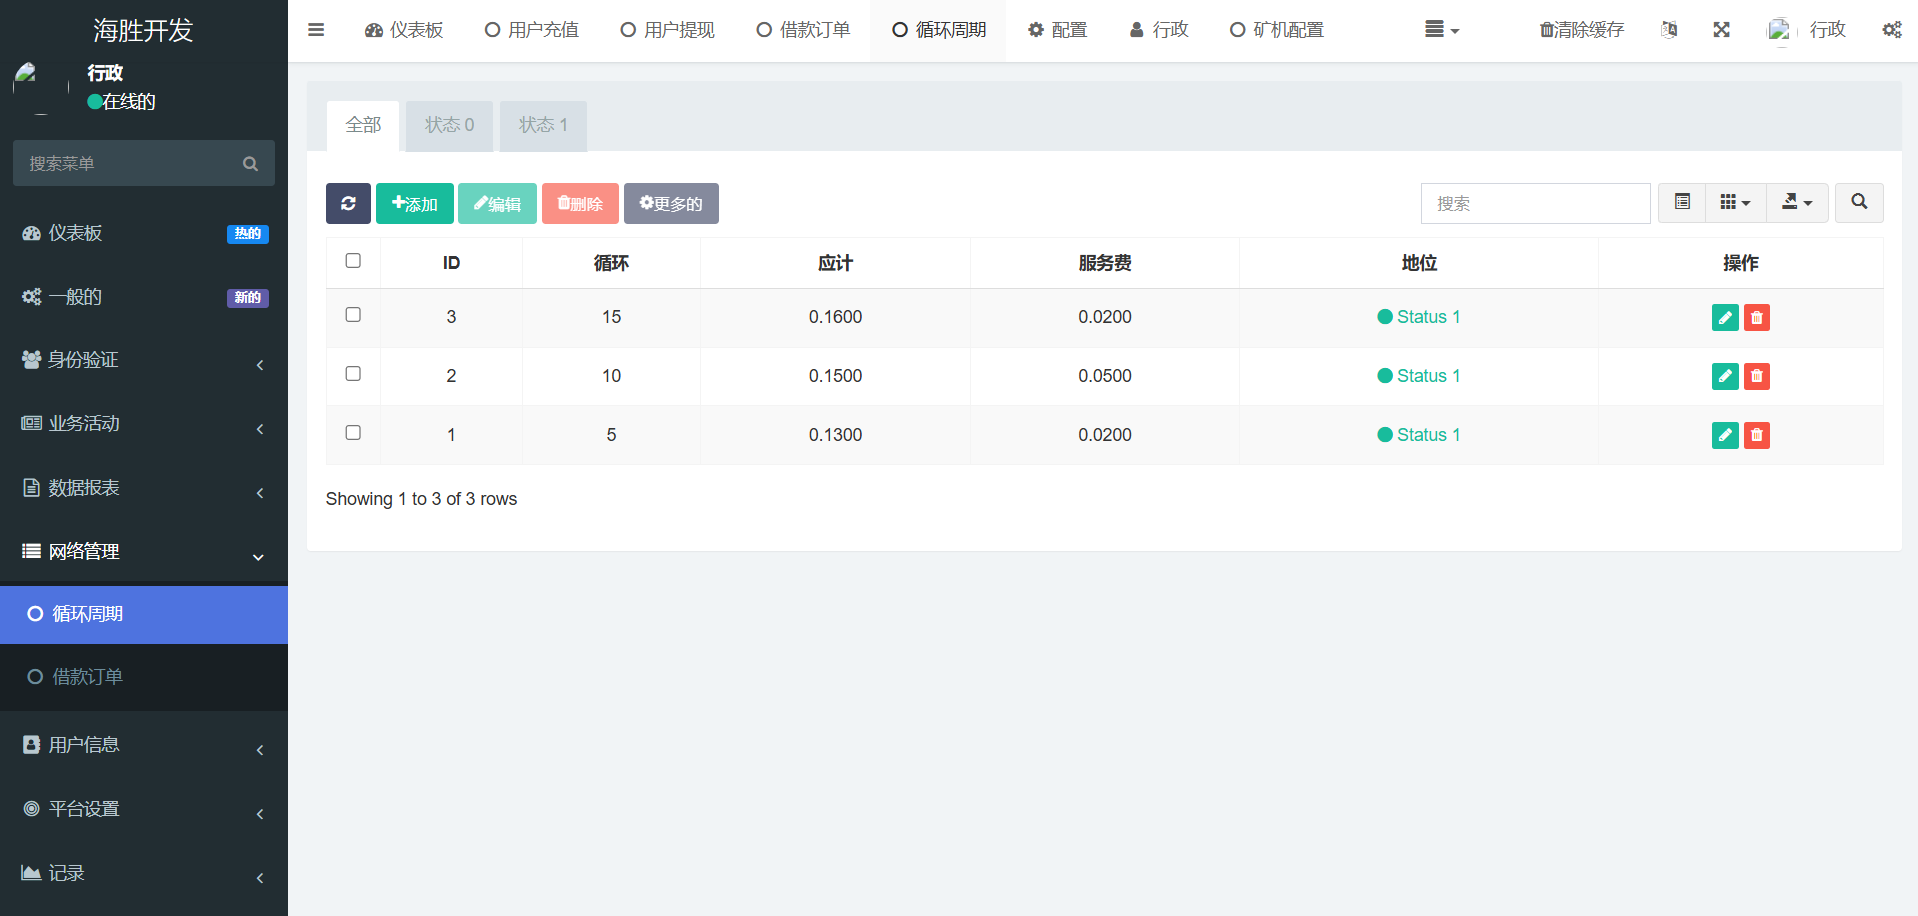The image size is (1918, 916).
Task: Check the select-all checkbox in table header
Action: pos(353,261)
